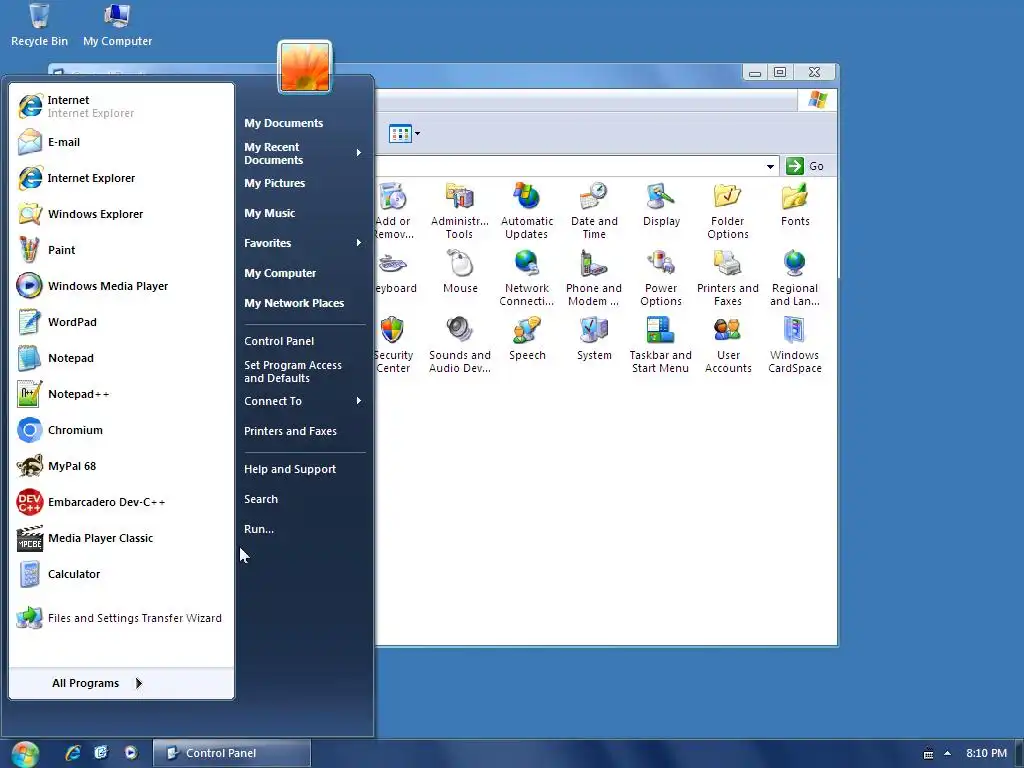
Task: Launch Windows Explorer from start menu
Action: [x=121, y=214]
